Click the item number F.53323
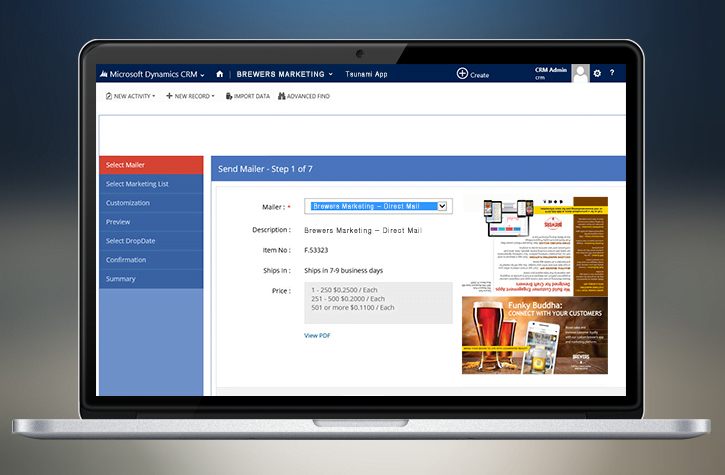Viewport: 725px width, 475px height. tap(316, 250)
